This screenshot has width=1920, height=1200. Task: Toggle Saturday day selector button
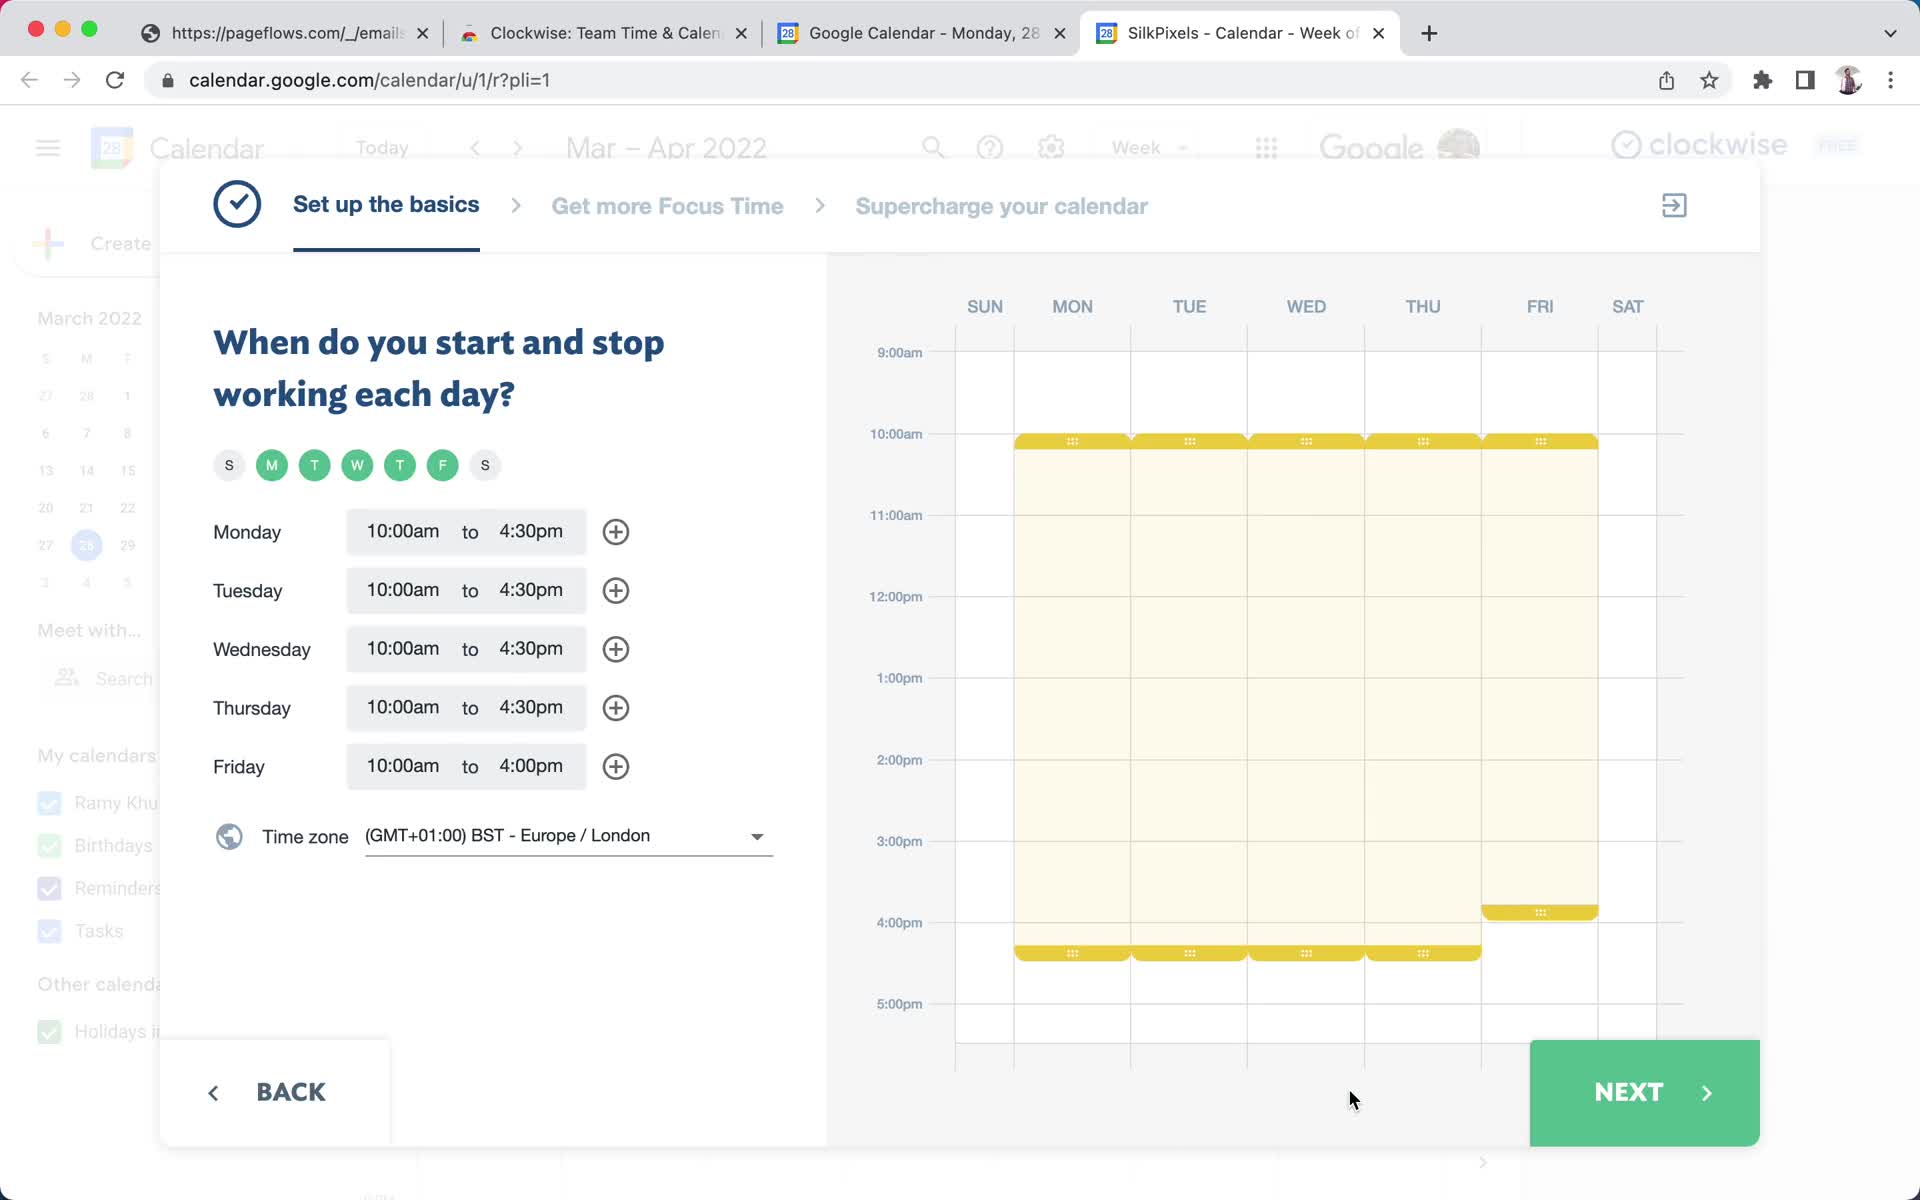click(x=485, y=465)
